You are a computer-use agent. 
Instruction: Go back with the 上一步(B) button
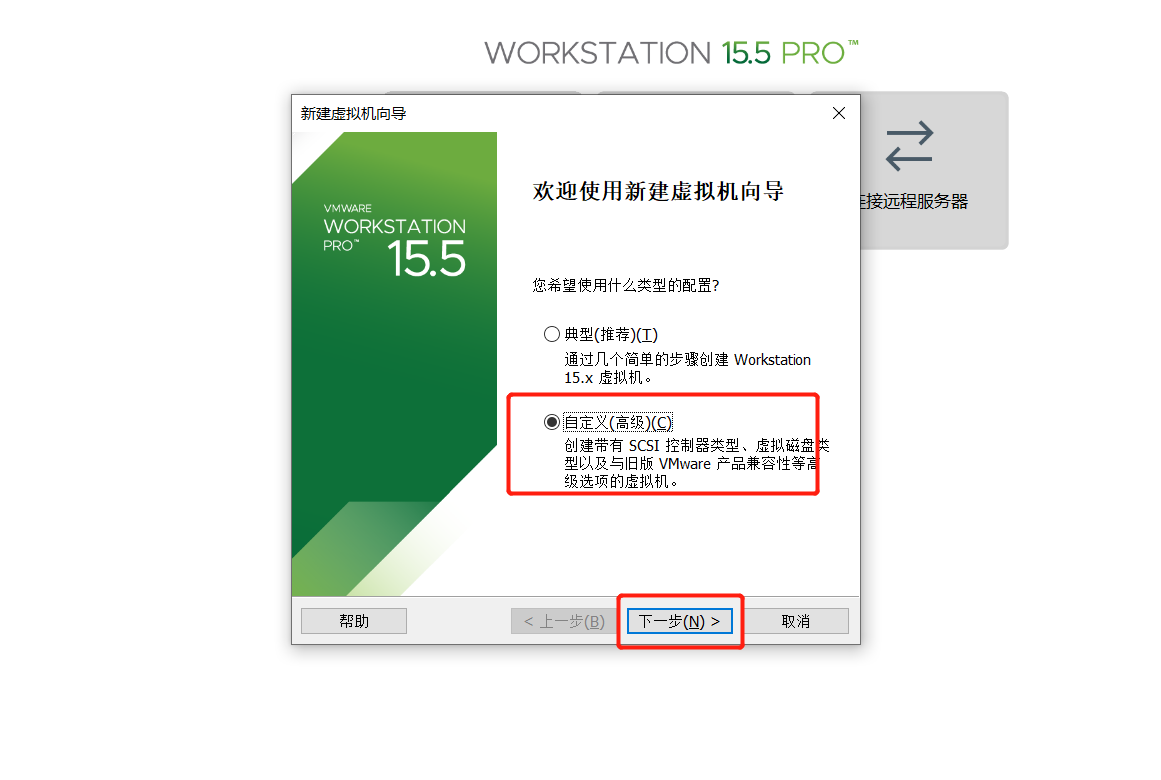pyautogui.click(x=564, y=621)
